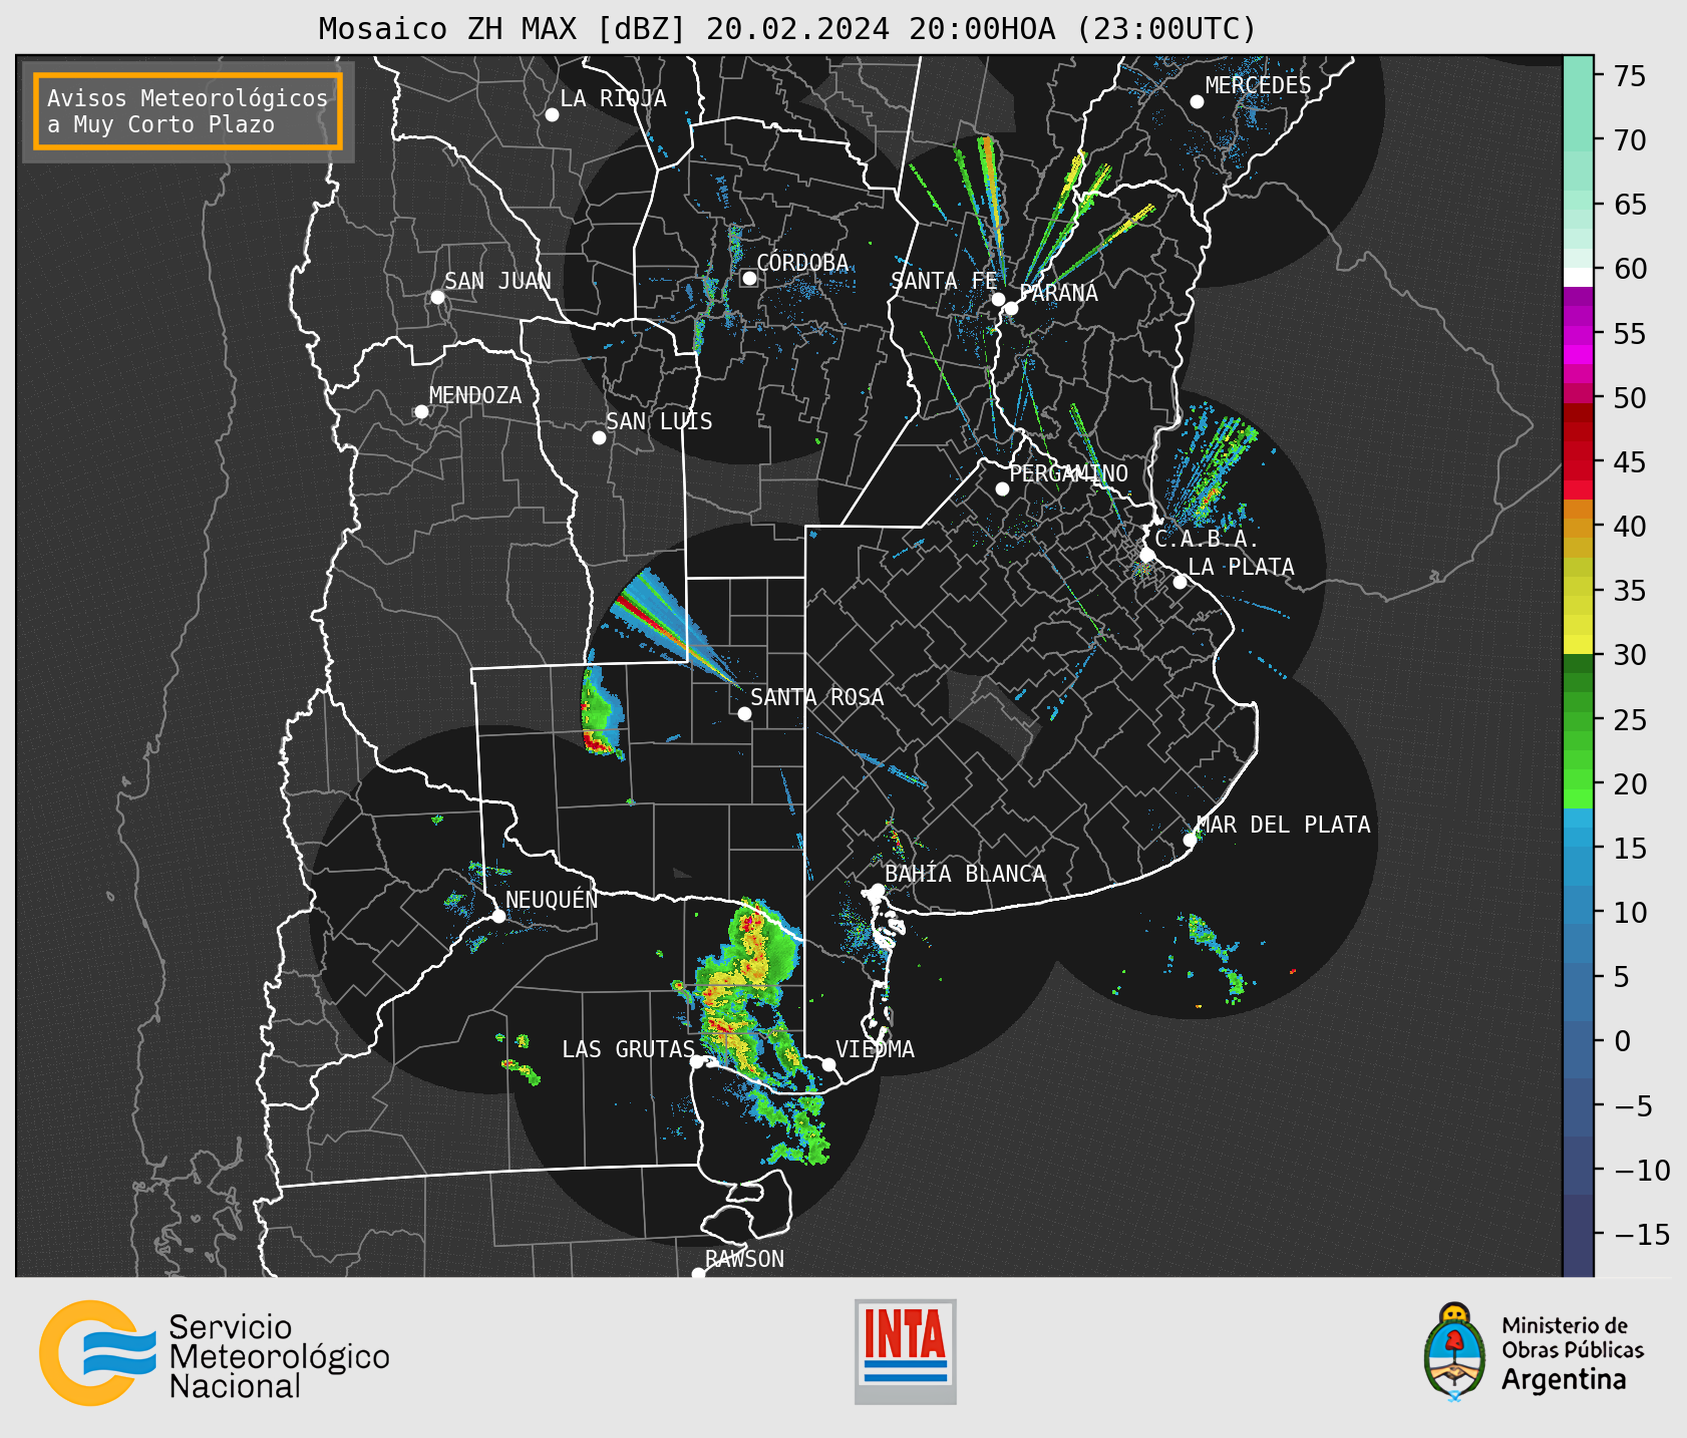
Task: Click the 'Argentina' ministry text
Action: tap(1564, 1380)
